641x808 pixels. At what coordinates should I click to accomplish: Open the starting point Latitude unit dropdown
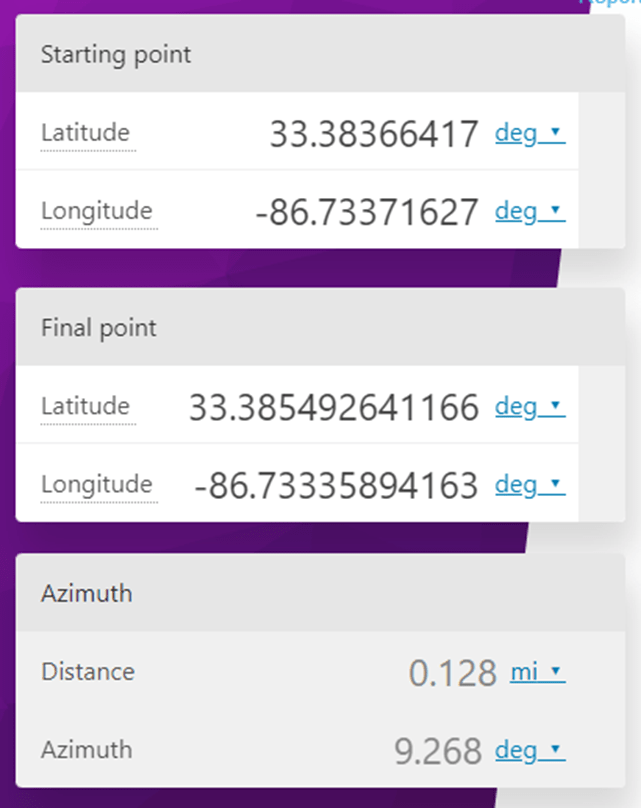[x=530, y=133]
